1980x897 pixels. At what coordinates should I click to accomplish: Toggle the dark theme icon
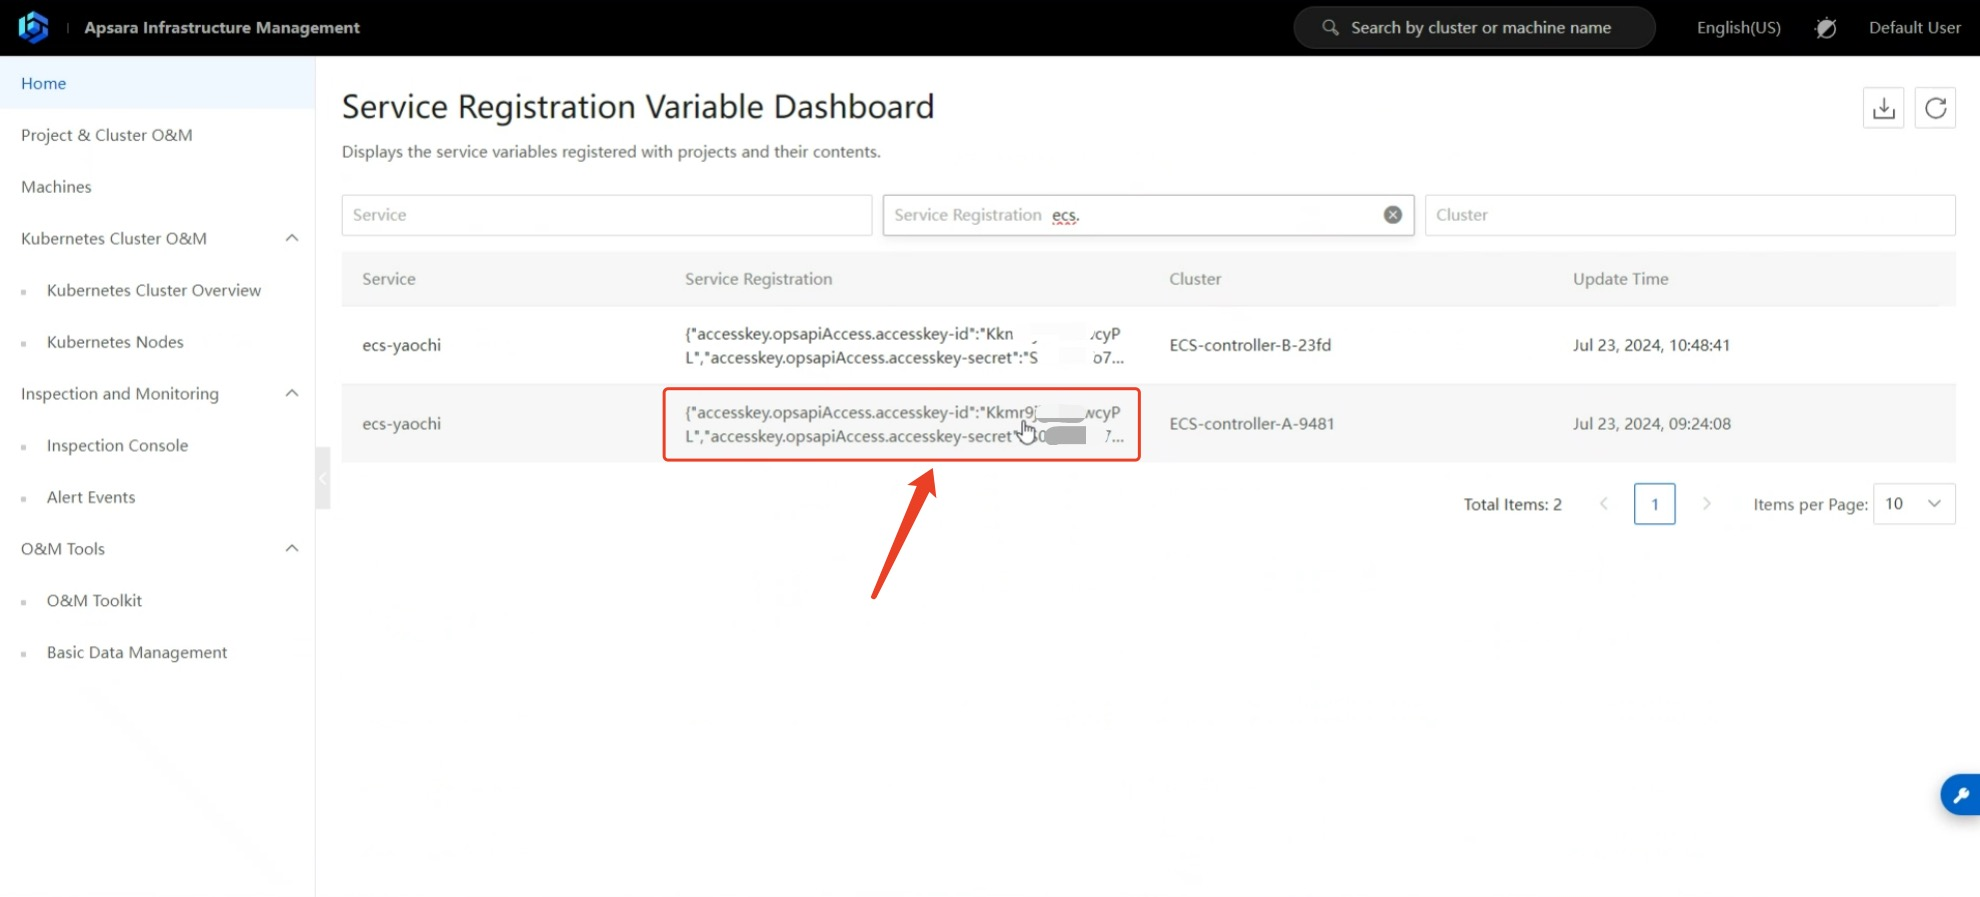[1825, 28]
